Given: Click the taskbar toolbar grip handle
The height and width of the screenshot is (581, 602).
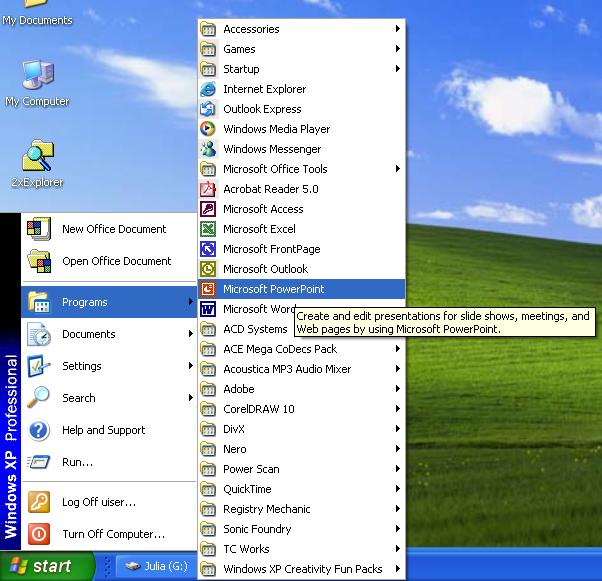Looking at the screenshot, I should tap(108, 566).
